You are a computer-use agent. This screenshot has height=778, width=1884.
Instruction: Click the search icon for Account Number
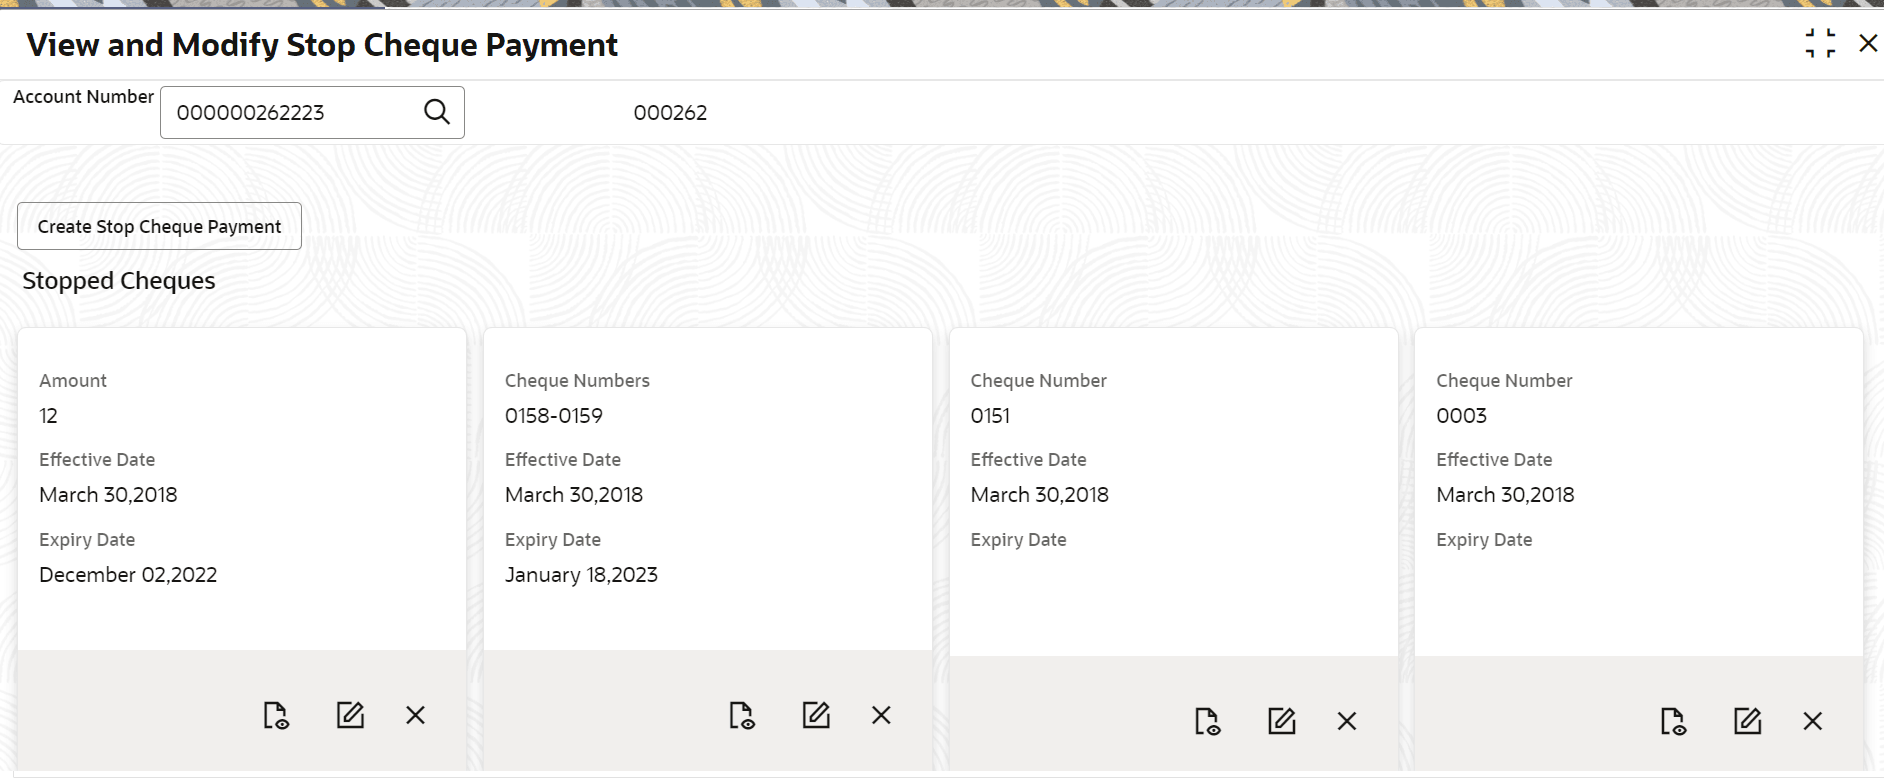coord(437,111)
